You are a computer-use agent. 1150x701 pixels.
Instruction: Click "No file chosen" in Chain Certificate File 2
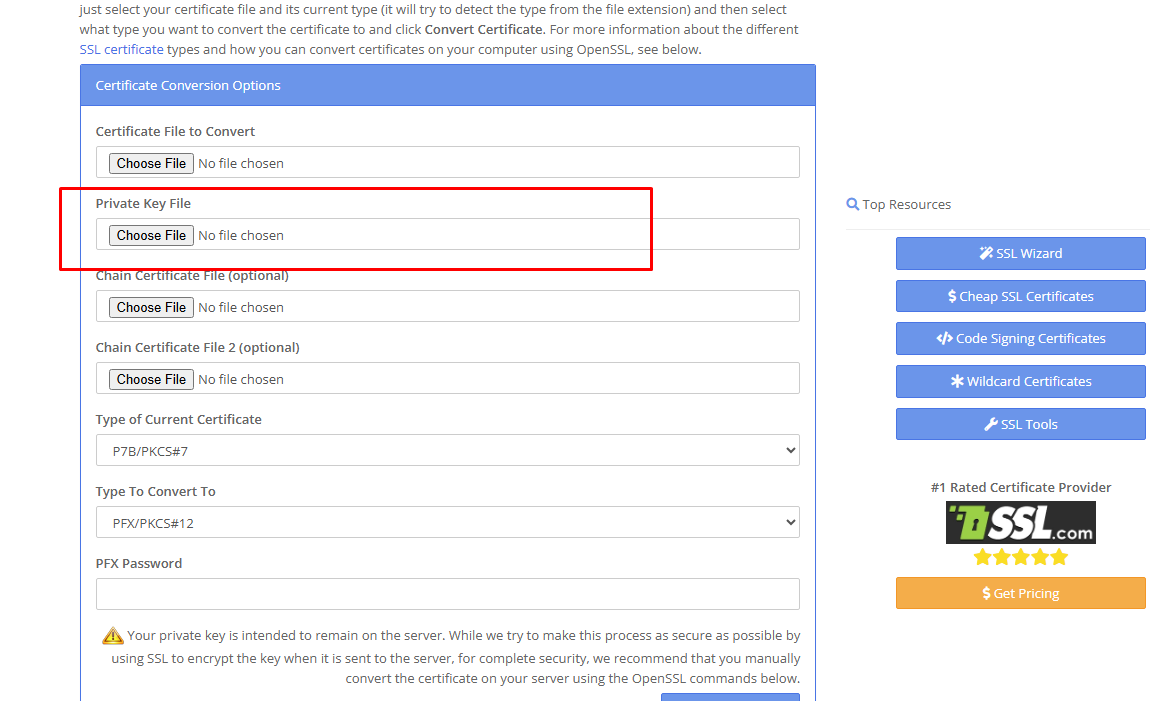[241, 379]
